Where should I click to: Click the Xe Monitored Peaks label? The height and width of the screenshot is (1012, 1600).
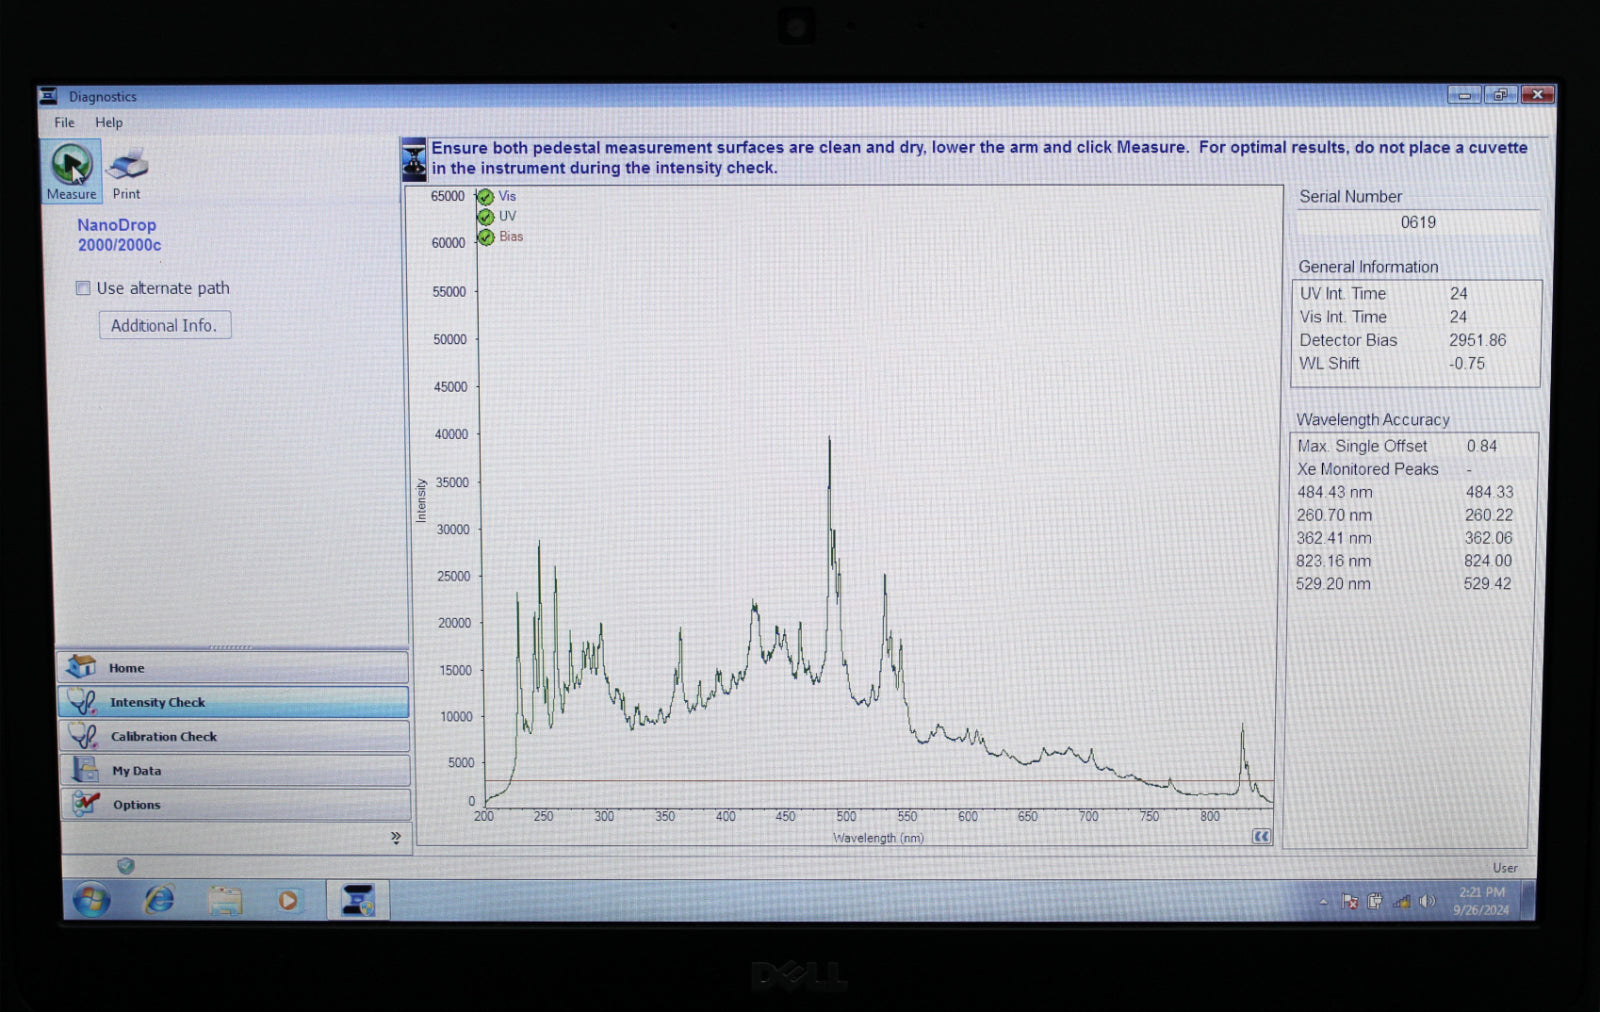[1368, 469]
